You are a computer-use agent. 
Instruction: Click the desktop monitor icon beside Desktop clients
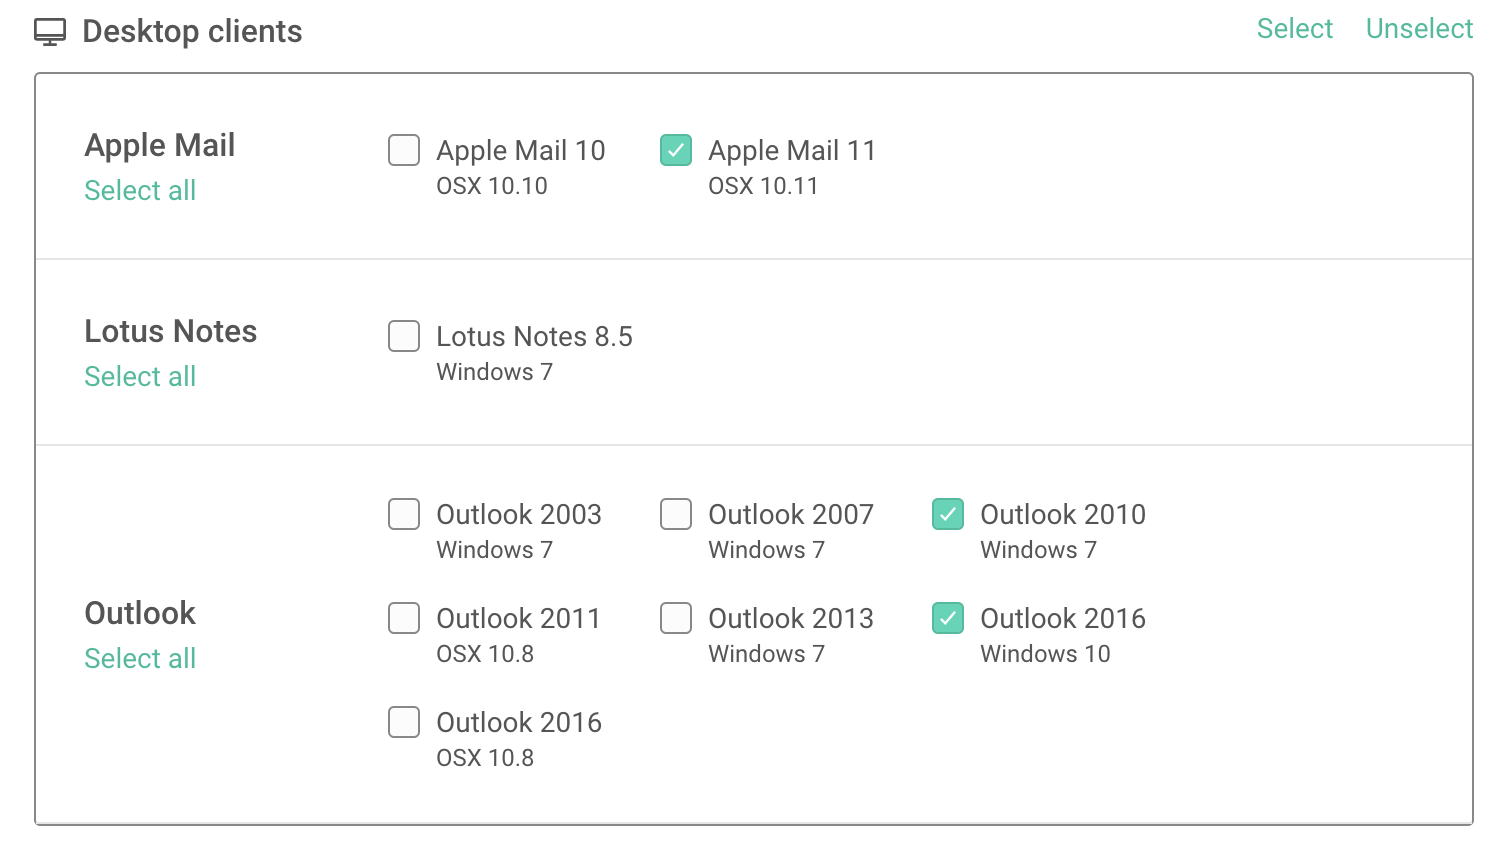(x=50, y=32)
